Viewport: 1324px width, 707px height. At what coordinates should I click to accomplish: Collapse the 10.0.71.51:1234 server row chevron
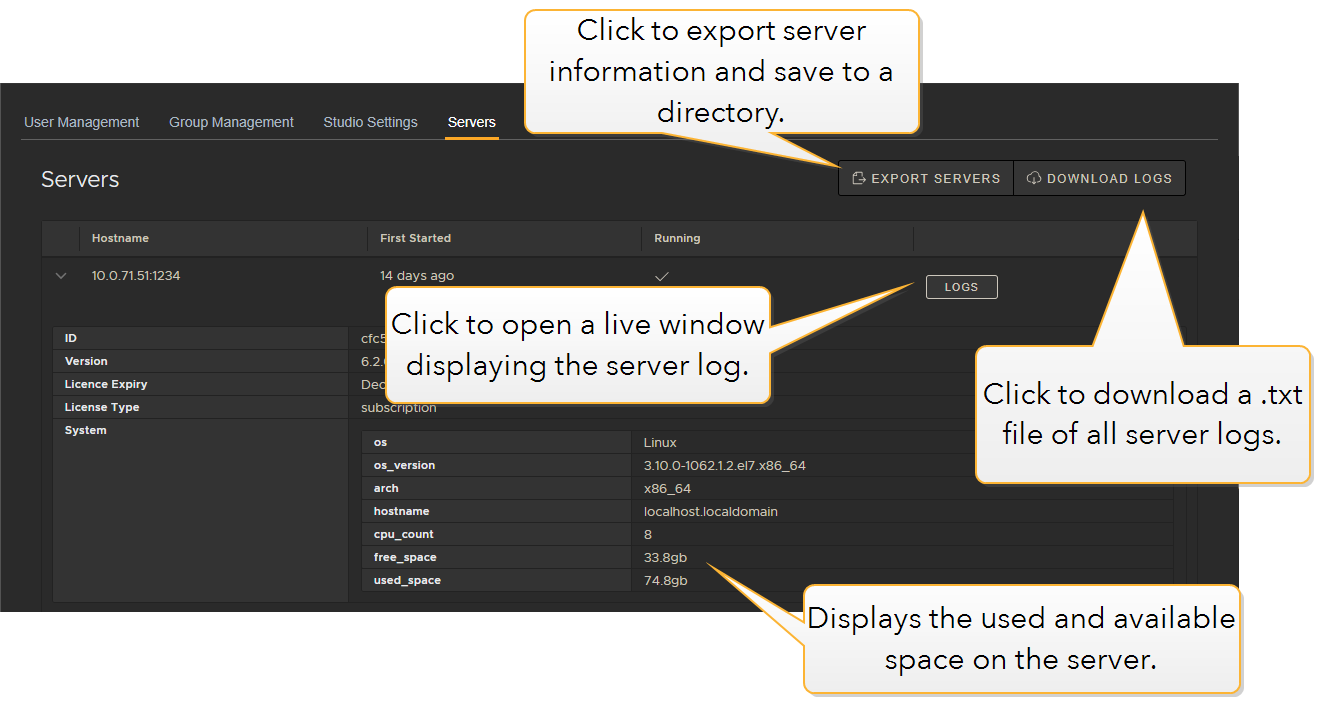coord(61,276)
